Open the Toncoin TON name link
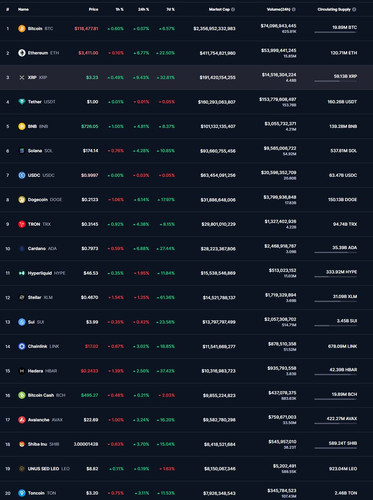This screenshot has width=373, height=500. [42, 493]
